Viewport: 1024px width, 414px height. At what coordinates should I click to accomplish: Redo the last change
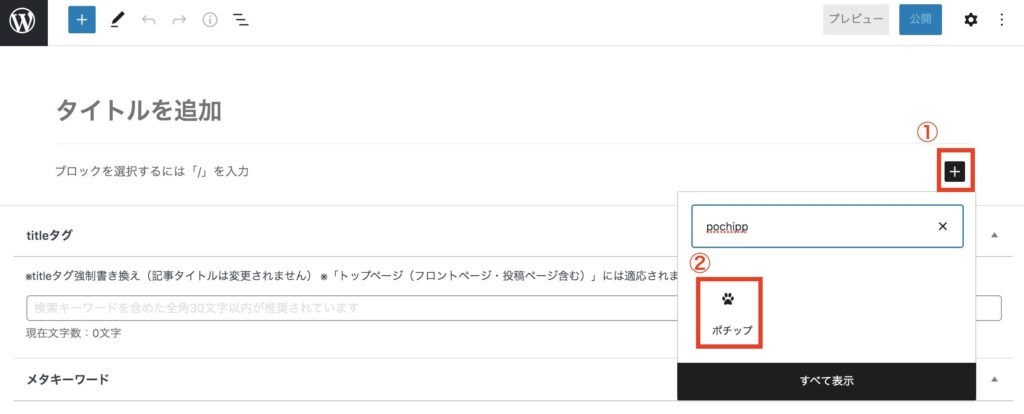178,20
